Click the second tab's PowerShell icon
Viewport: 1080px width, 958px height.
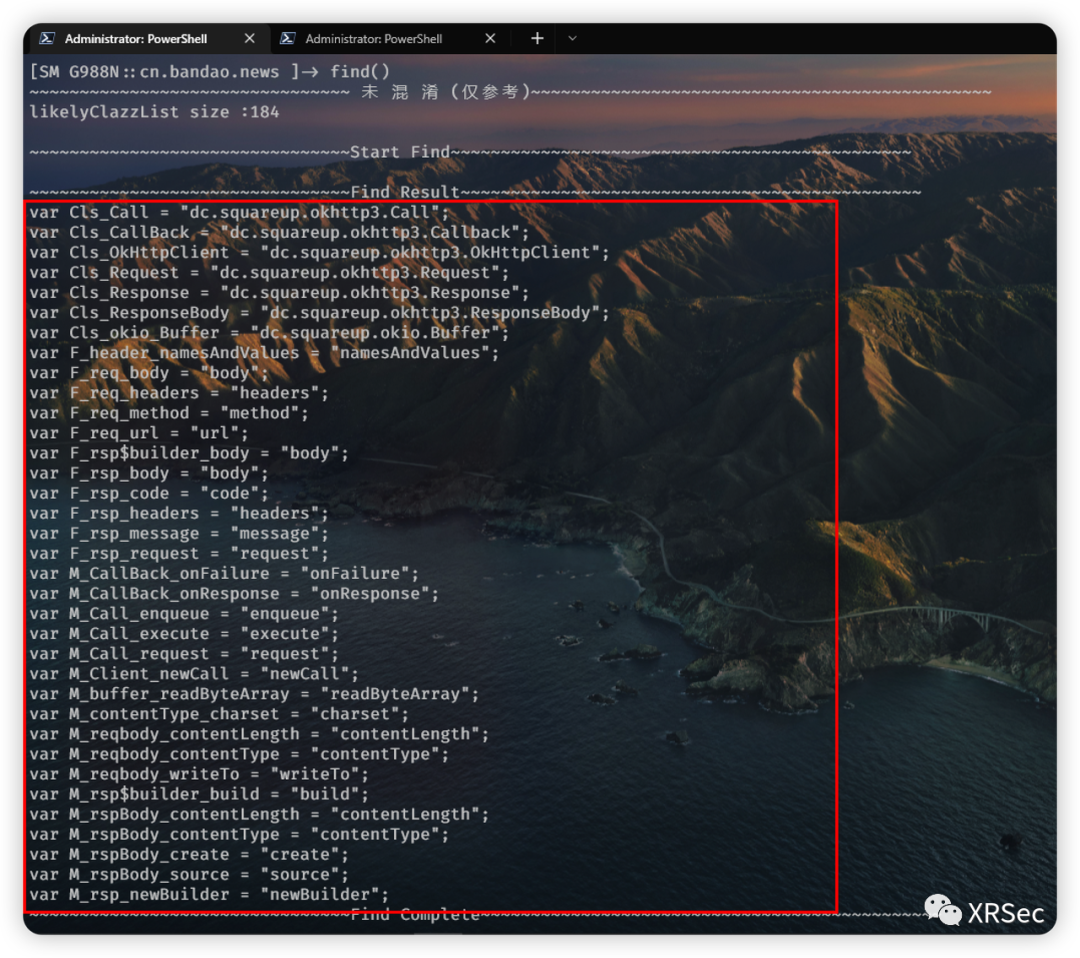[287, 39]
